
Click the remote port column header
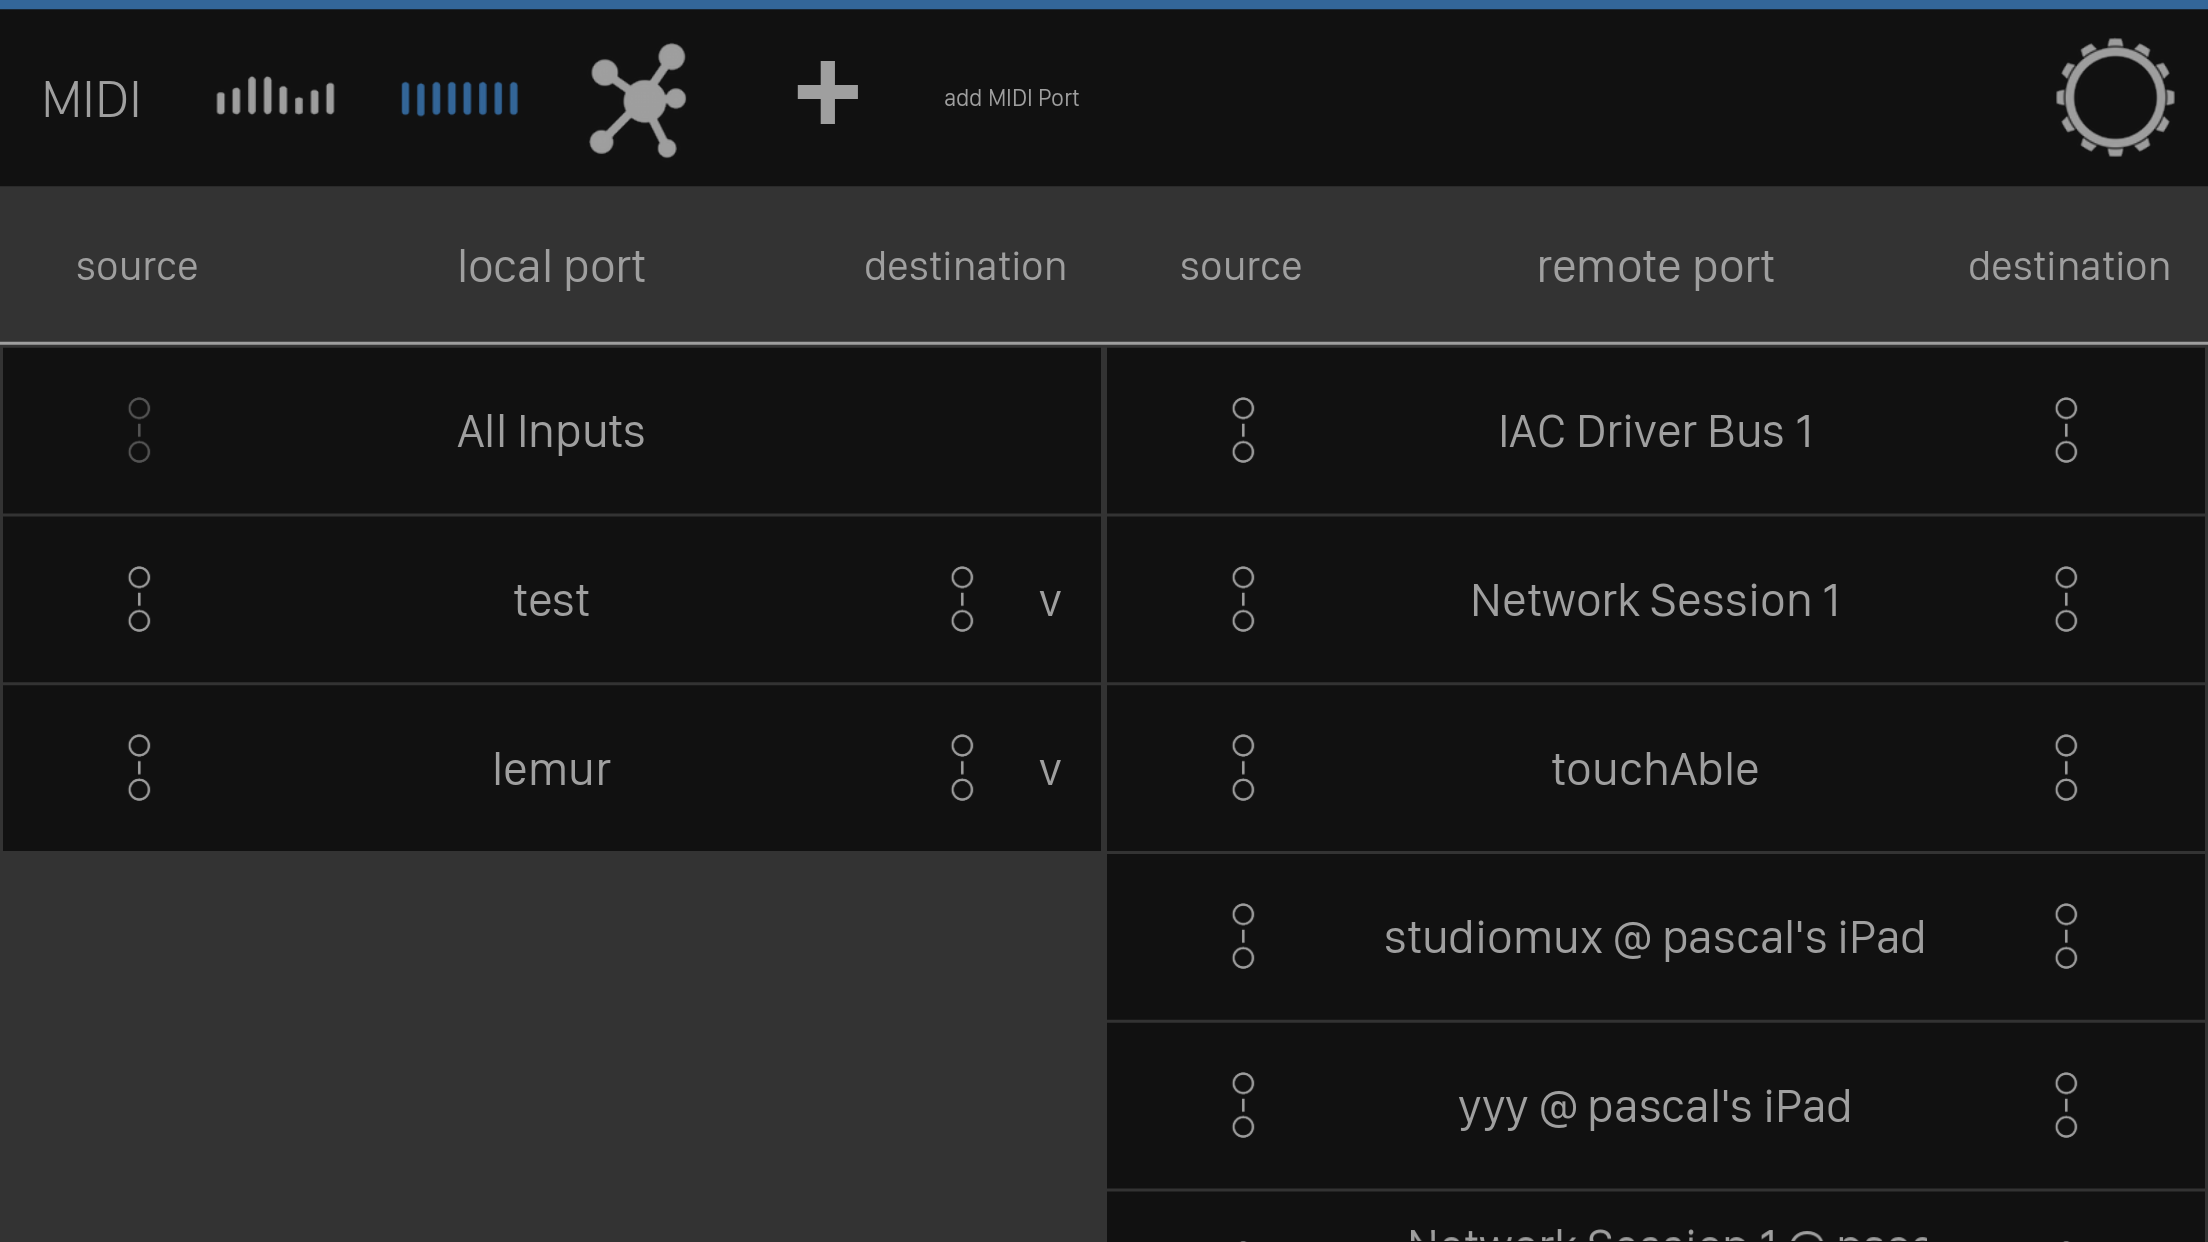[1655, 267]
